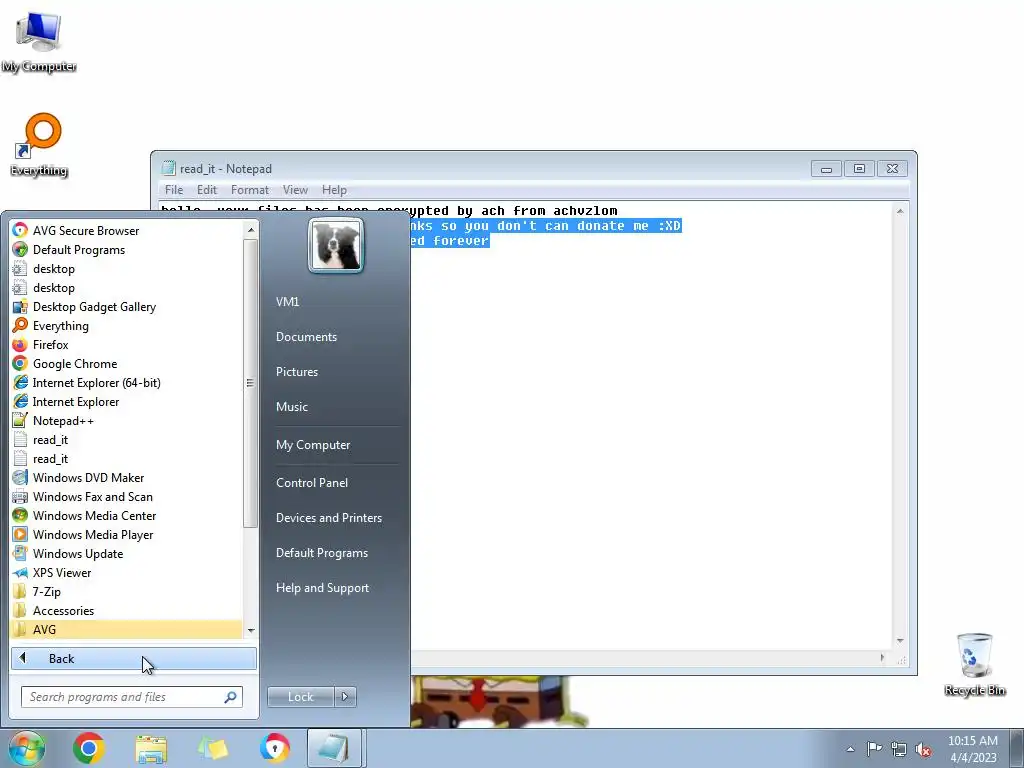Image resolution: width=1024 pixels, height=768 pixels.
Task: Launch Internet Explorer (64-bit)
Action: [x=126, y=382]
